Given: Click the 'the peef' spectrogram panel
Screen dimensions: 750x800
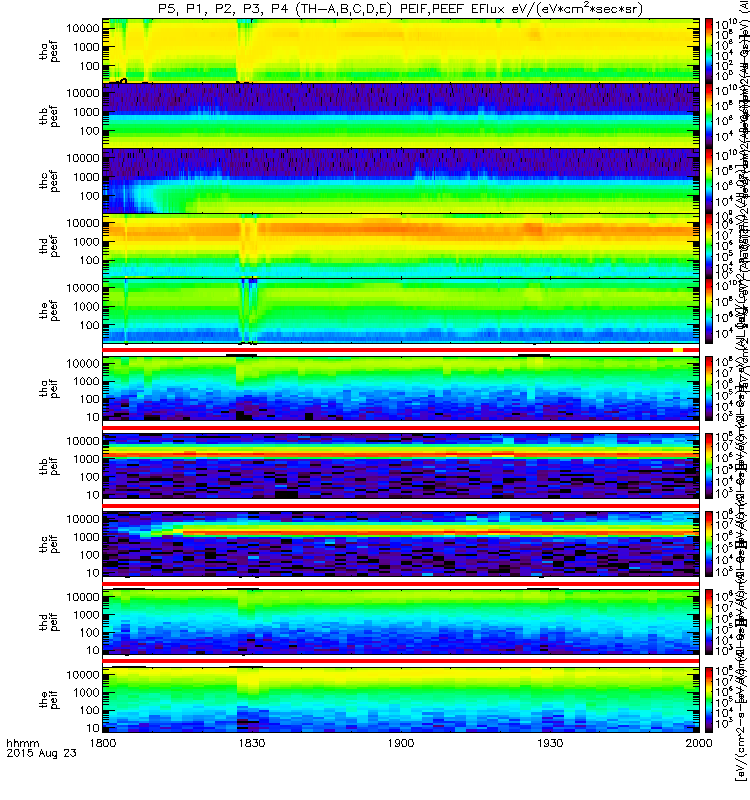Looking at the screenshot, I should [x=401, y=310].
